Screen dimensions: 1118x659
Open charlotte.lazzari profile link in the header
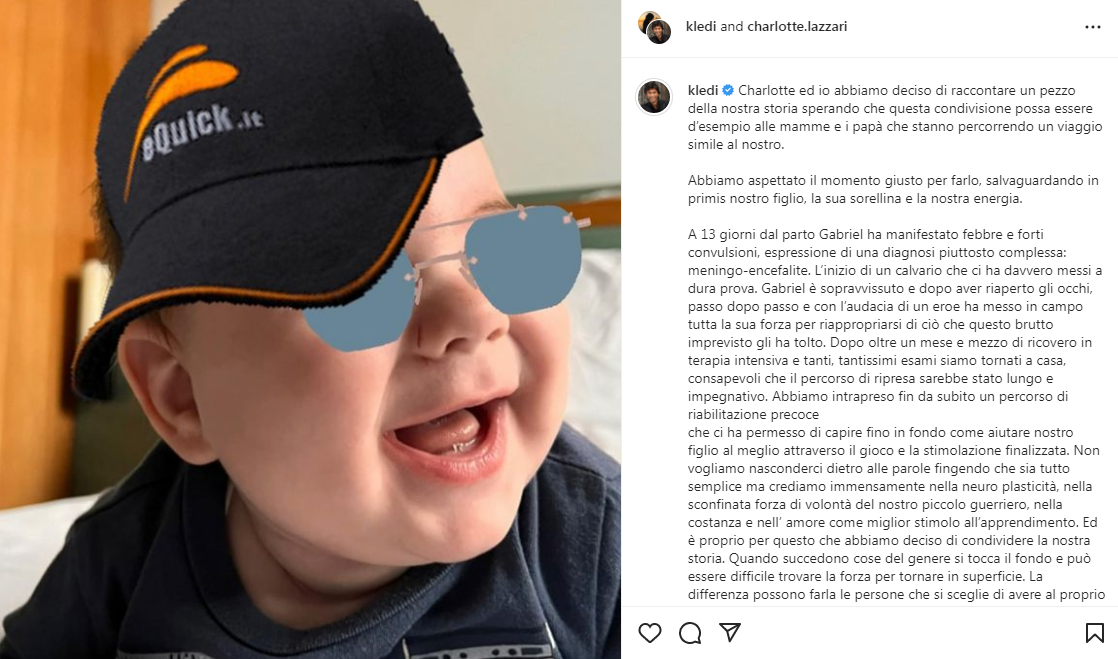tap(797, 26)
